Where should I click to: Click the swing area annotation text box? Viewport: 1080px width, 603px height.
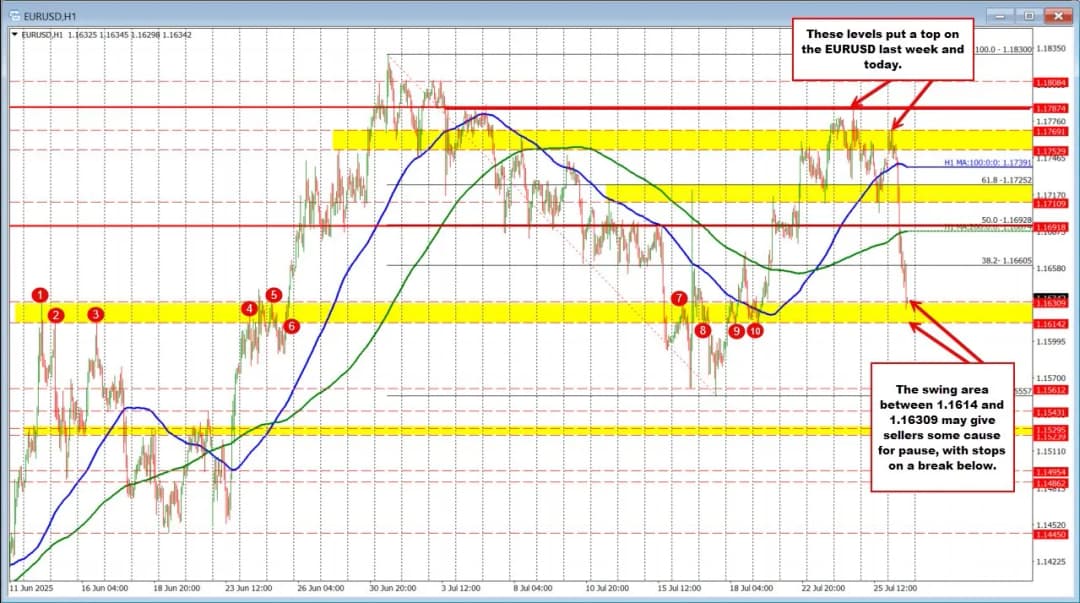(939, 427)
